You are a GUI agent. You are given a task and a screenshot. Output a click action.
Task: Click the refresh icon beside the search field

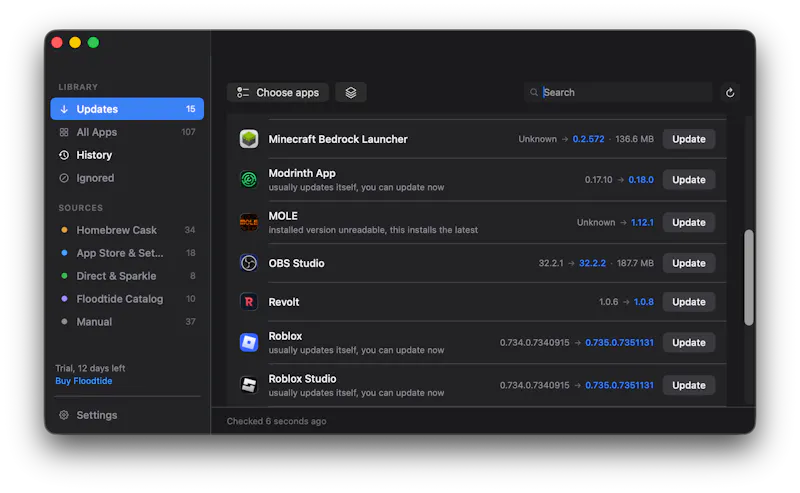coord(730,92)
